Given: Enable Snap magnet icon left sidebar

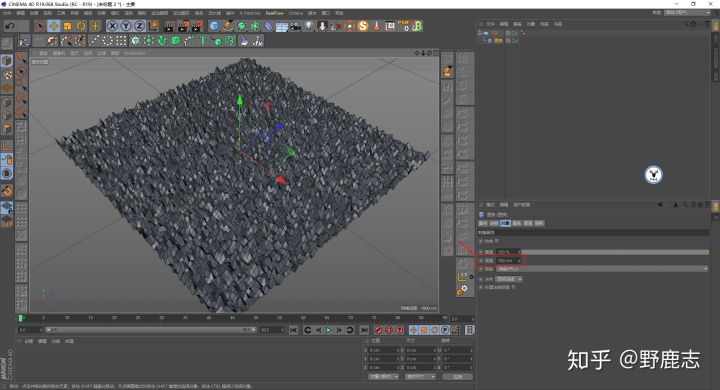Looking at the screenshot, I should (6, 191).
